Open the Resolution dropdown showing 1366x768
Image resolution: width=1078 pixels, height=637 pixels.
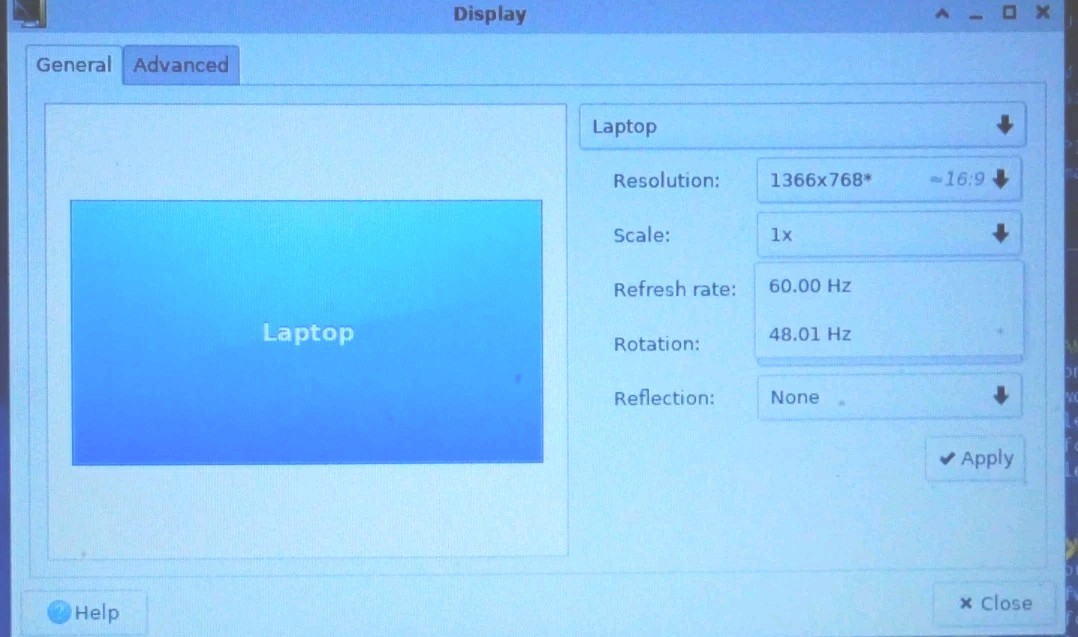889,180
